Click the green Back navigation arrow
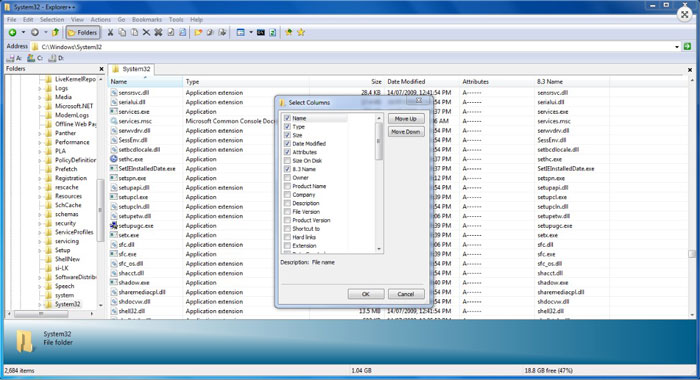700x380 pixels. pos(12,32)
